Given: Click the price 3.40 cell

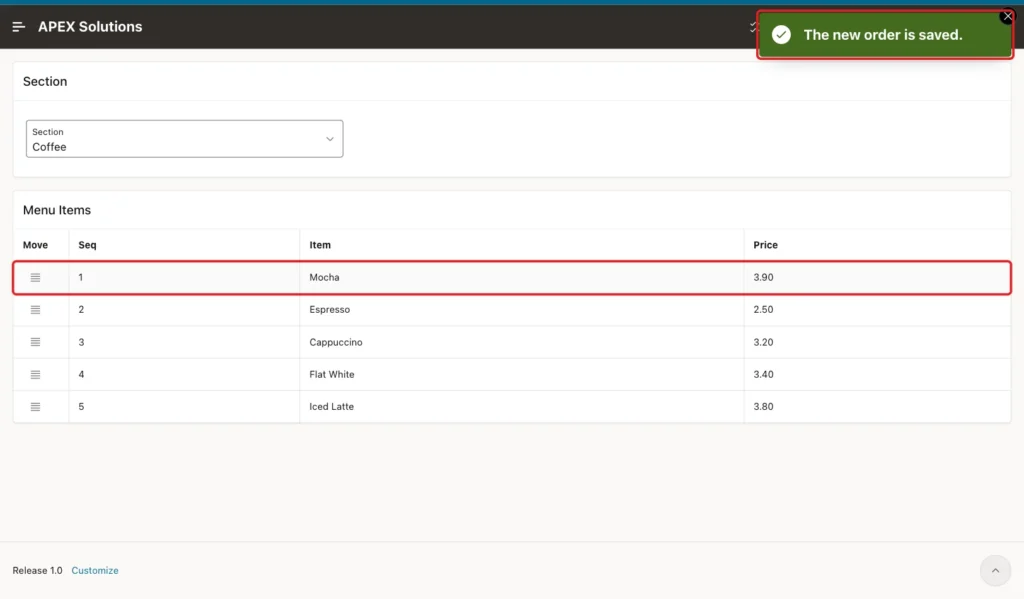Looking at the screenshot, I should click(877, 374).
